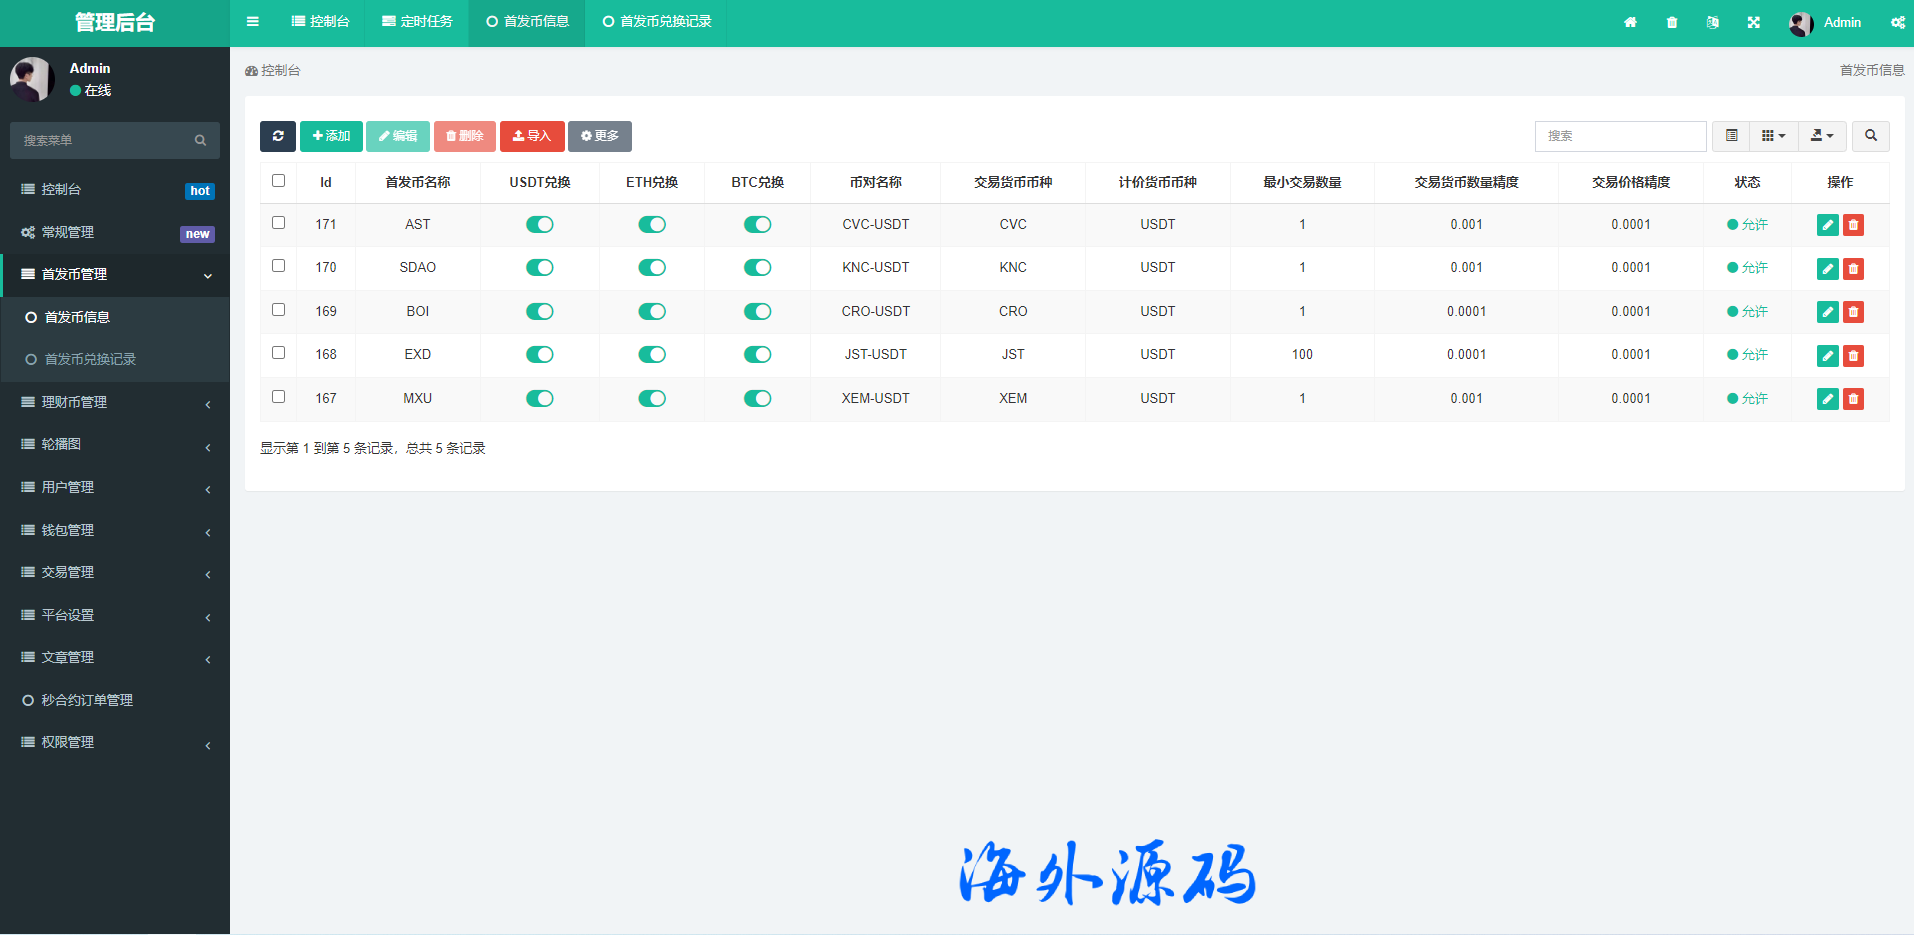This screenshot has width=1914, height=935.
Task: Open the column visibility grid dropdown
Action: [x=1773, y=136]
